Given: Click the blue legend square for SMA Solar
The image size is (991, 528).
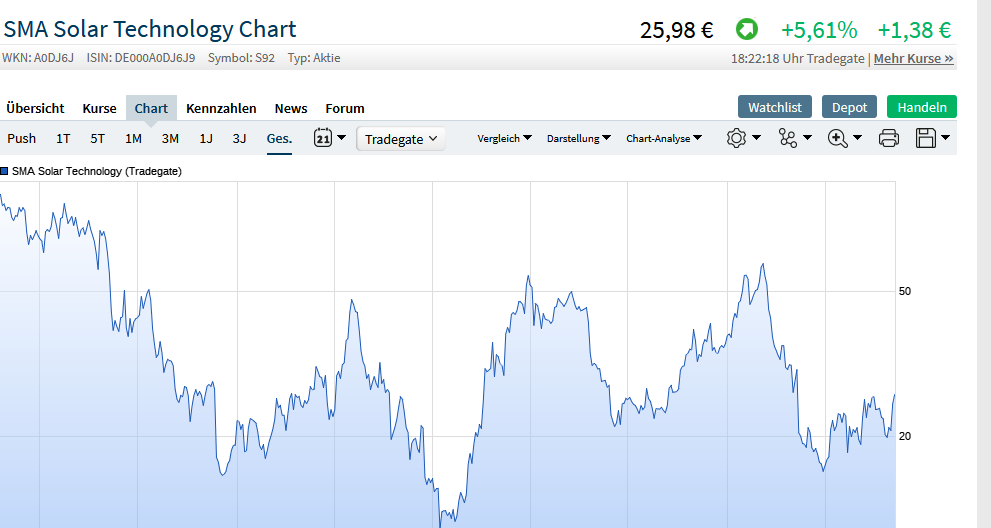Looking at the screenshot, I should (x=4, y=171).
